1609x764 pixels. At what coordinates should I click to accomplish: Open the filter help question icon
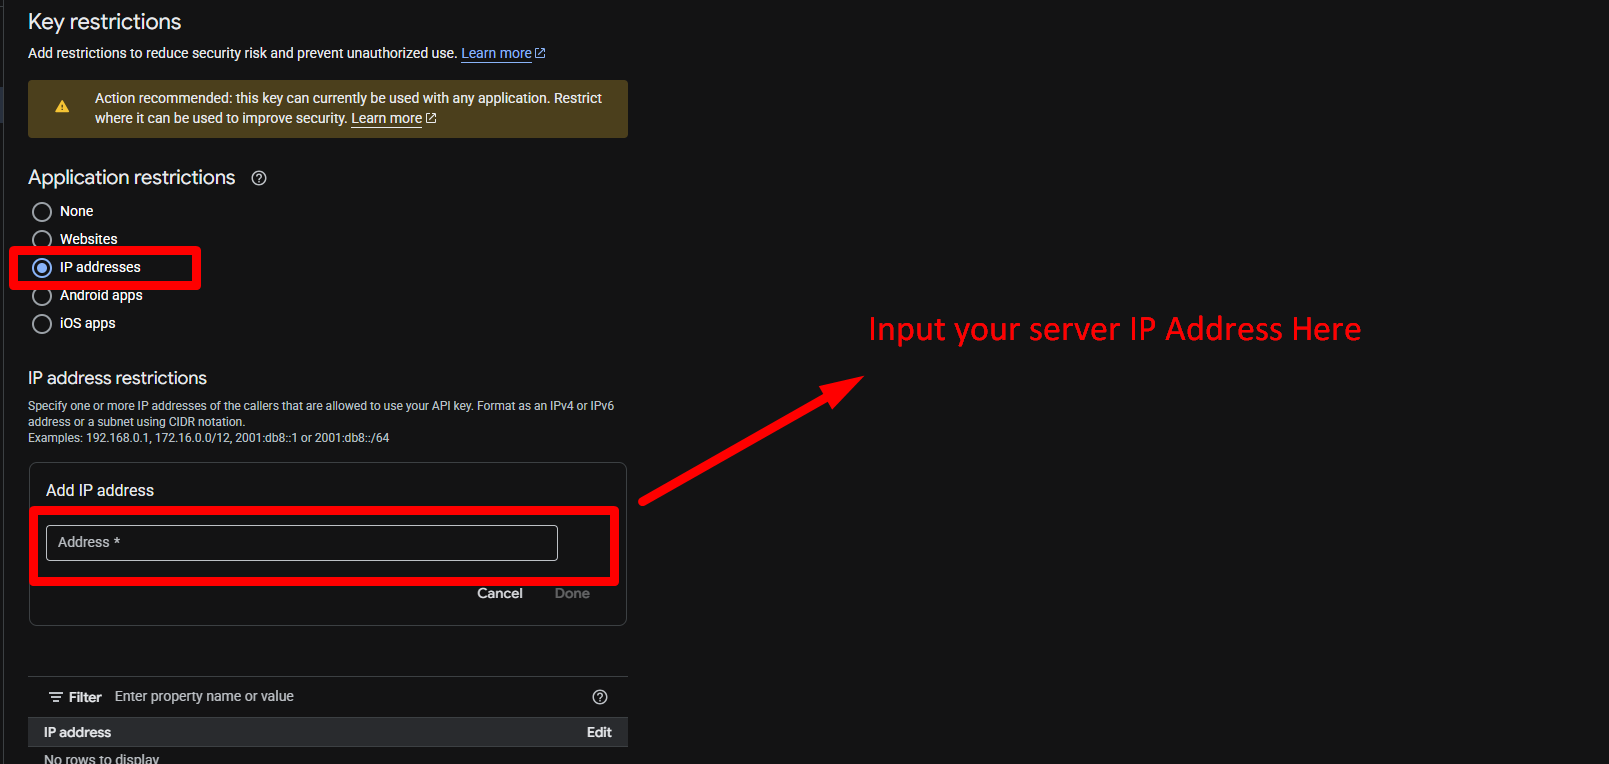600,697
